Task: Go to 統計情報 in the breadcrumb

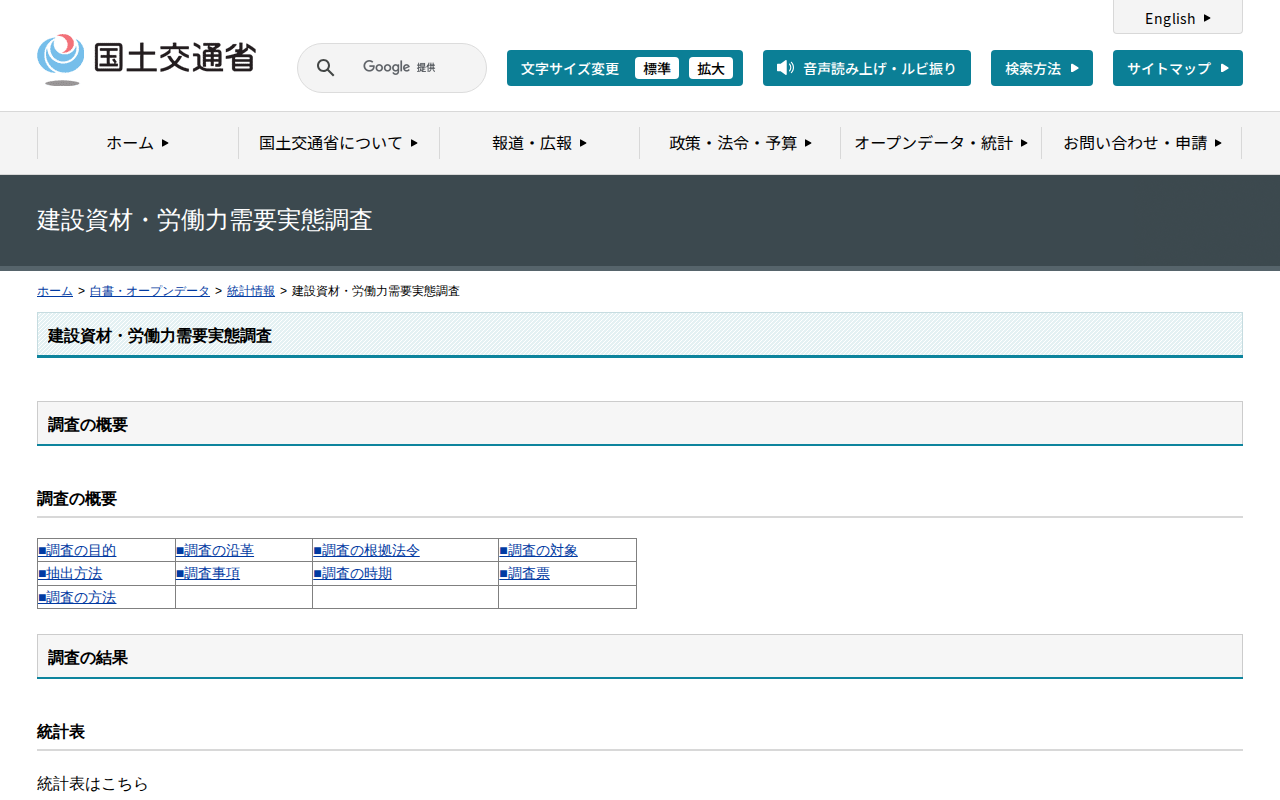Action: (251, 291)
